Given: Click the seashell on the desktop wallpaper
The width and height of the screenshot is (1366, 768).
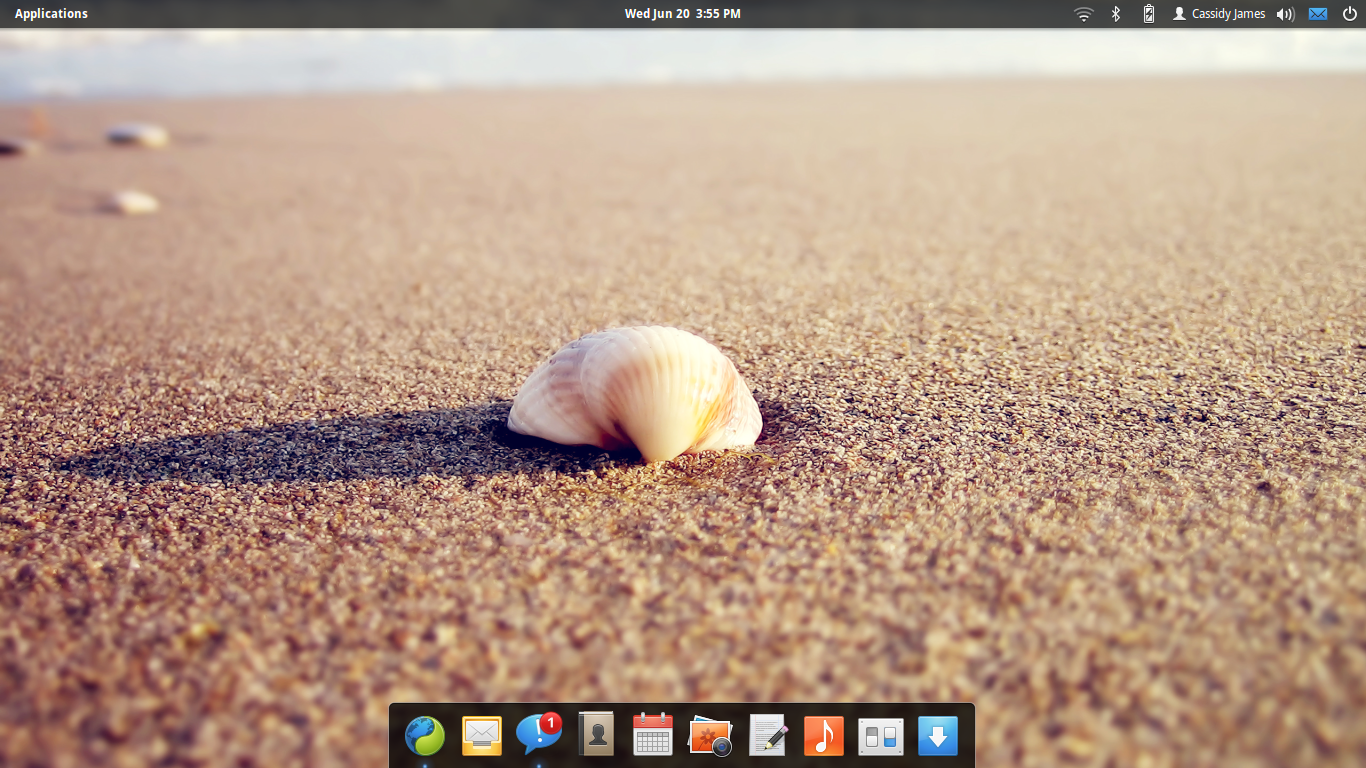Looking at the screenshot, I should (x=636, y=392).
